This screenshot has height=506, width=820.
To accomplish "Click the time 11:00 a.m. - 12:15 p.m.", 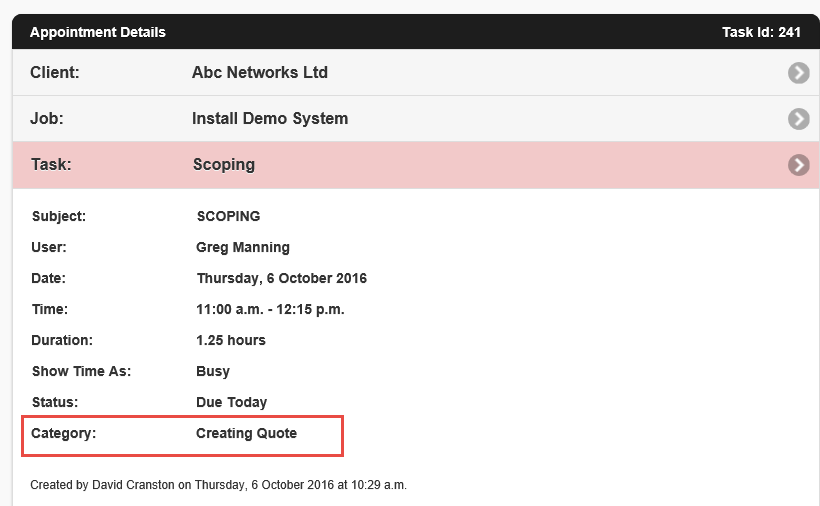I will point(270,309).
